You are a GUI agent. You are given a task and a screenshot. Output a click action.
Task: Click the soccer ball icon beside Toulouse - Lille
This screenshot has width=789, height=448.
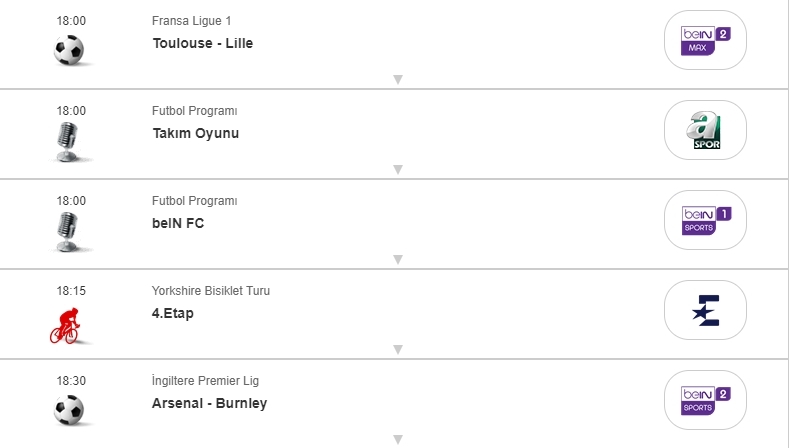tap(69, 50)
